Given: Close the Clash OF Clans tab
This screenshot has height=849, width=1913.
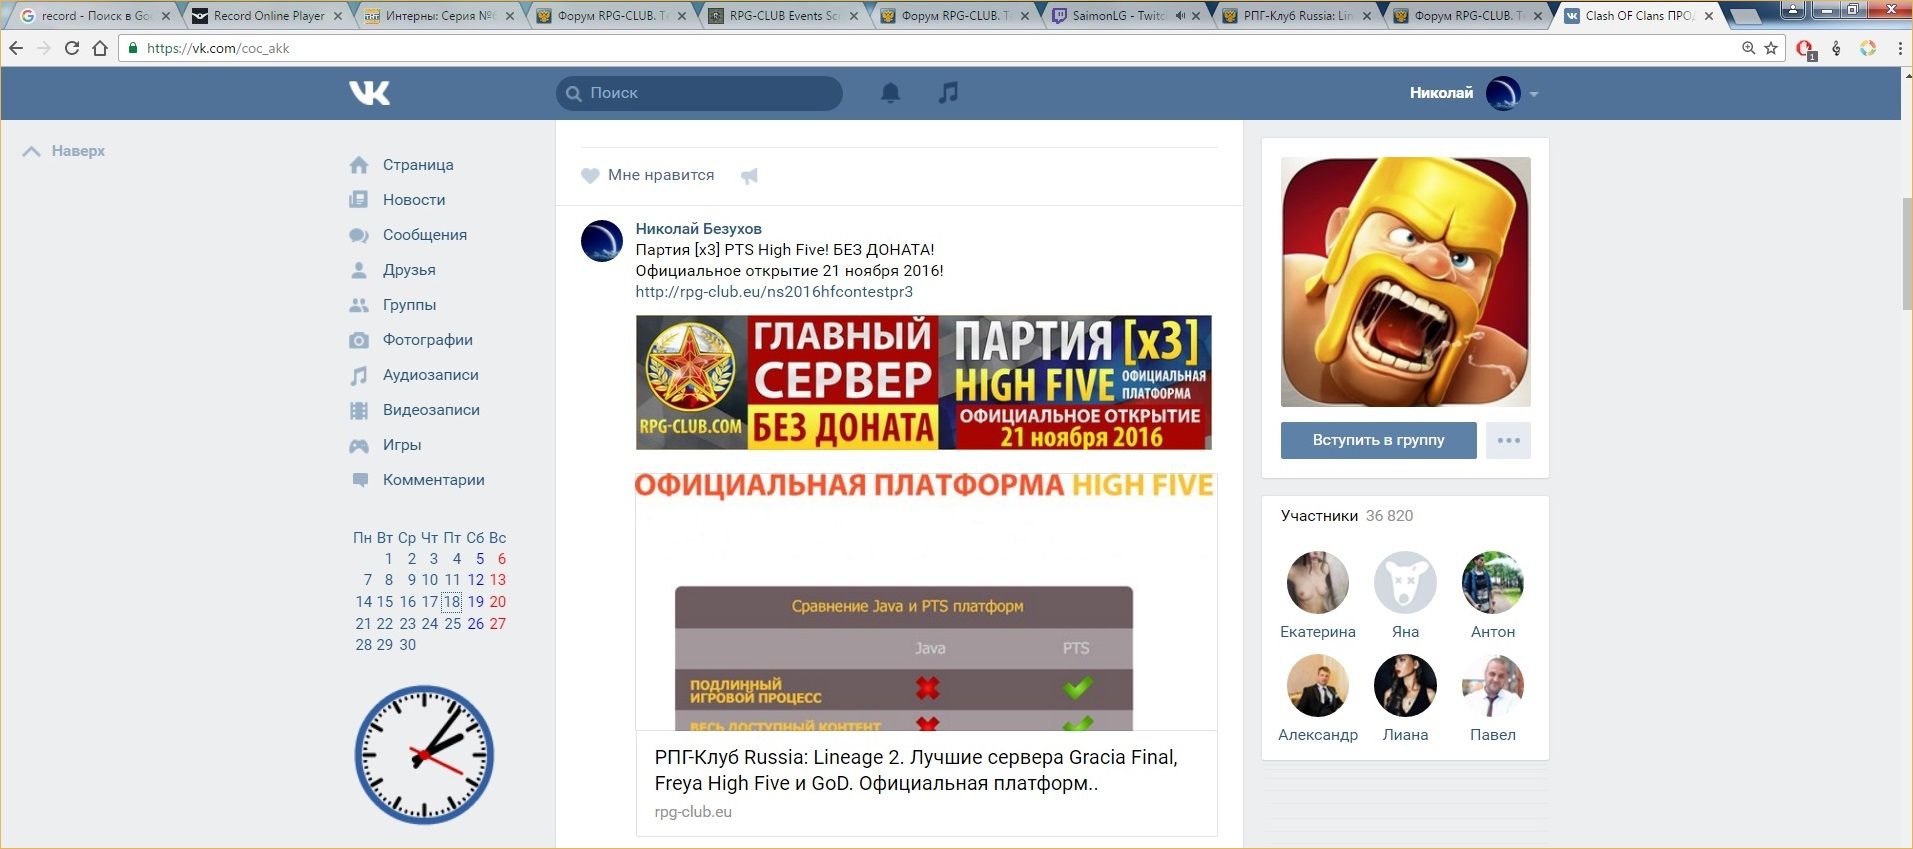Looking at the screenshot, I should tap(1709, 16).
